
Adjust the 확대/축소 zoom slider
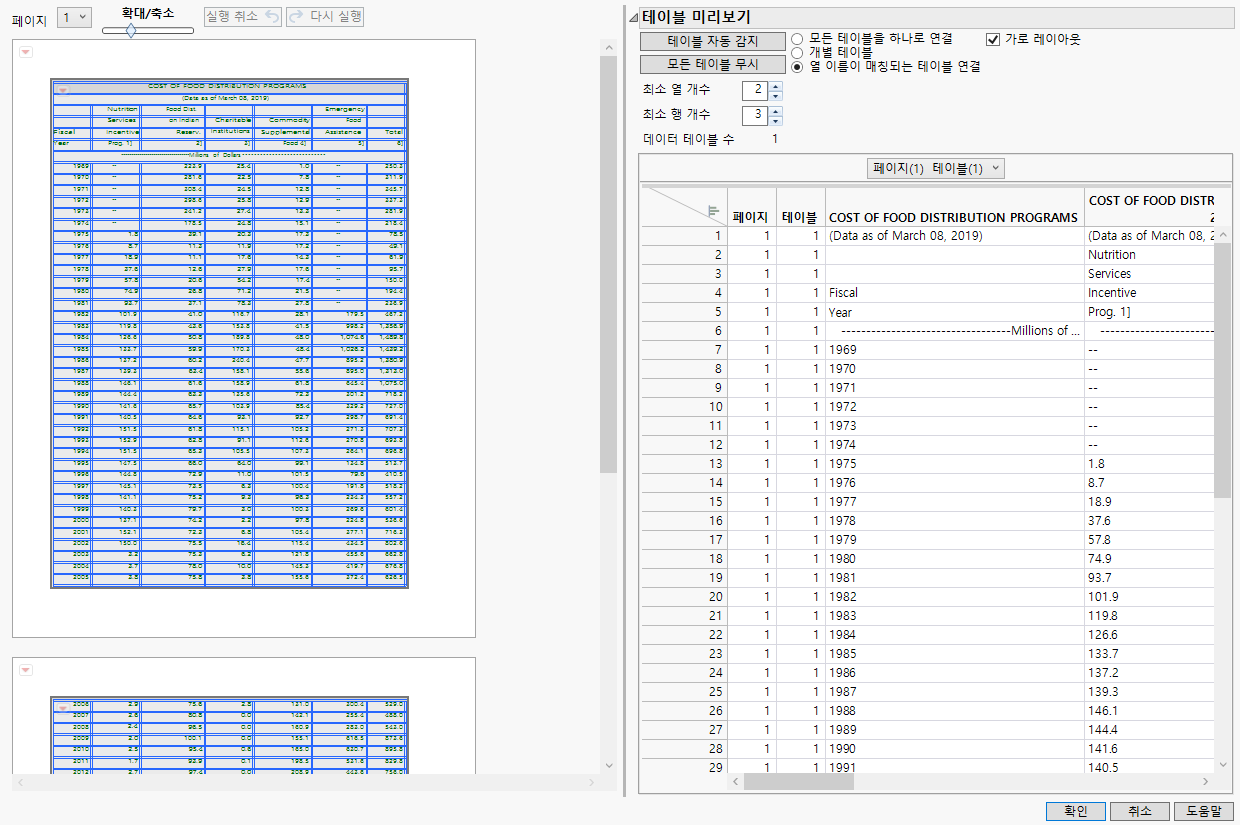point(131,31)
